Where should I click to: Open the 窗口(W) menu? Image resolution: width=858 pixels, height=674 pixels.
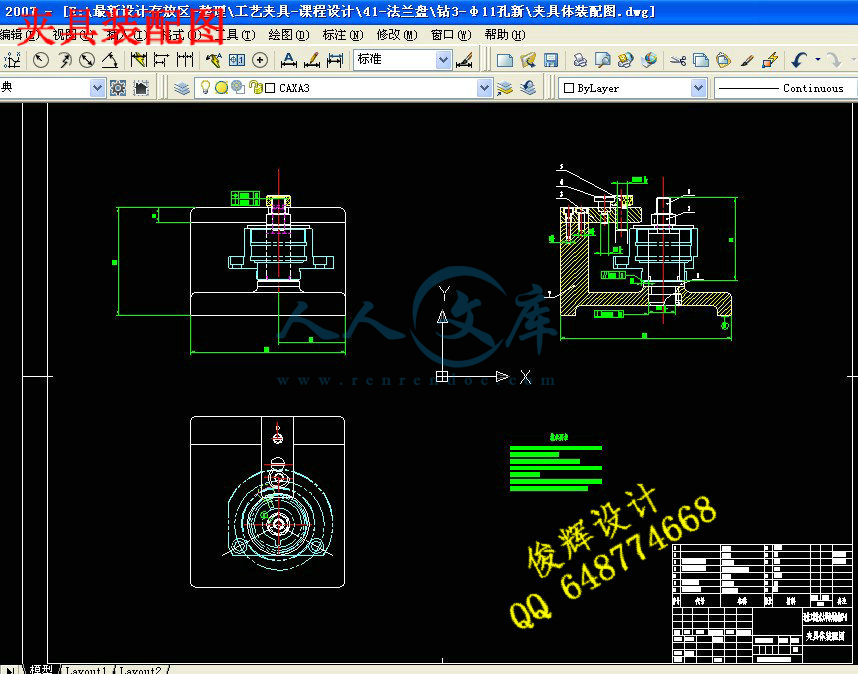[451, 35]
